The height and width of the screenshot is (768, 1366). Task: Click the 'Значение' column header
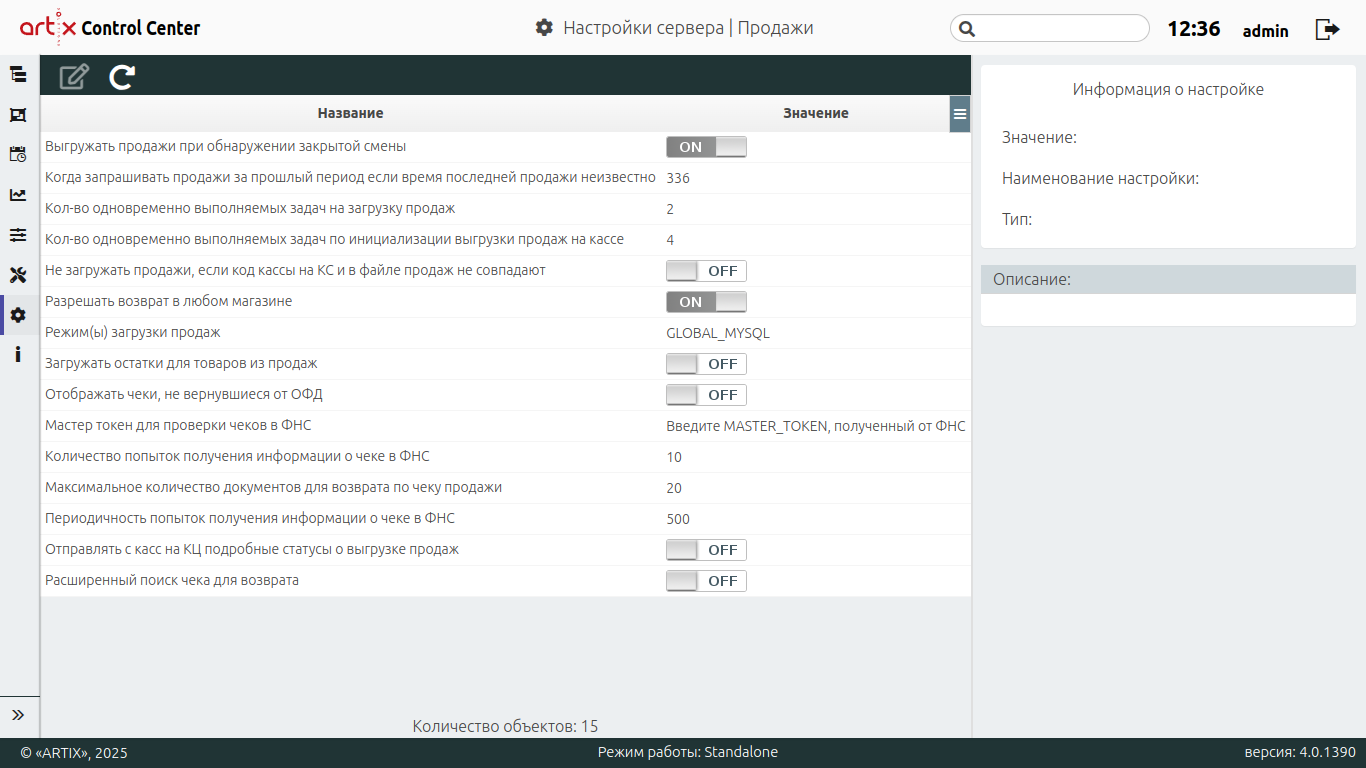[815, 114]
